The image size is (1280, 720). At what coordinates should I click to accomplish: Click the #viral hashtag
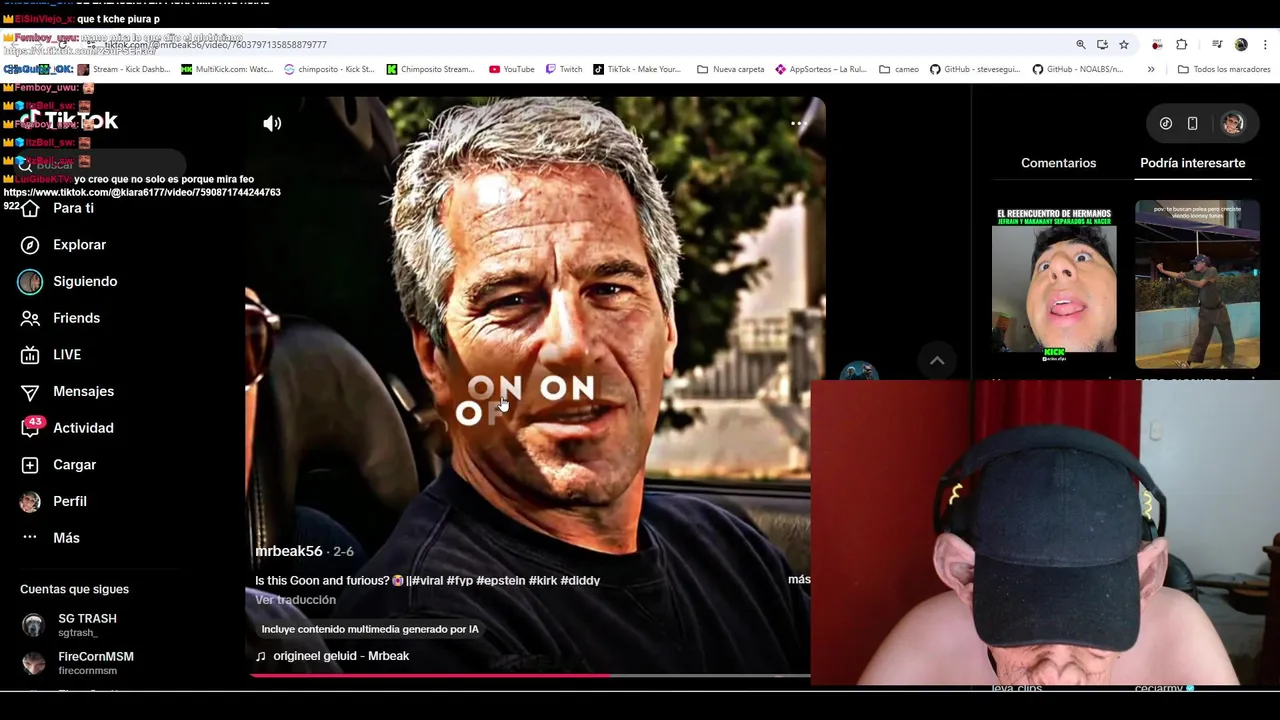click(426, 580)
